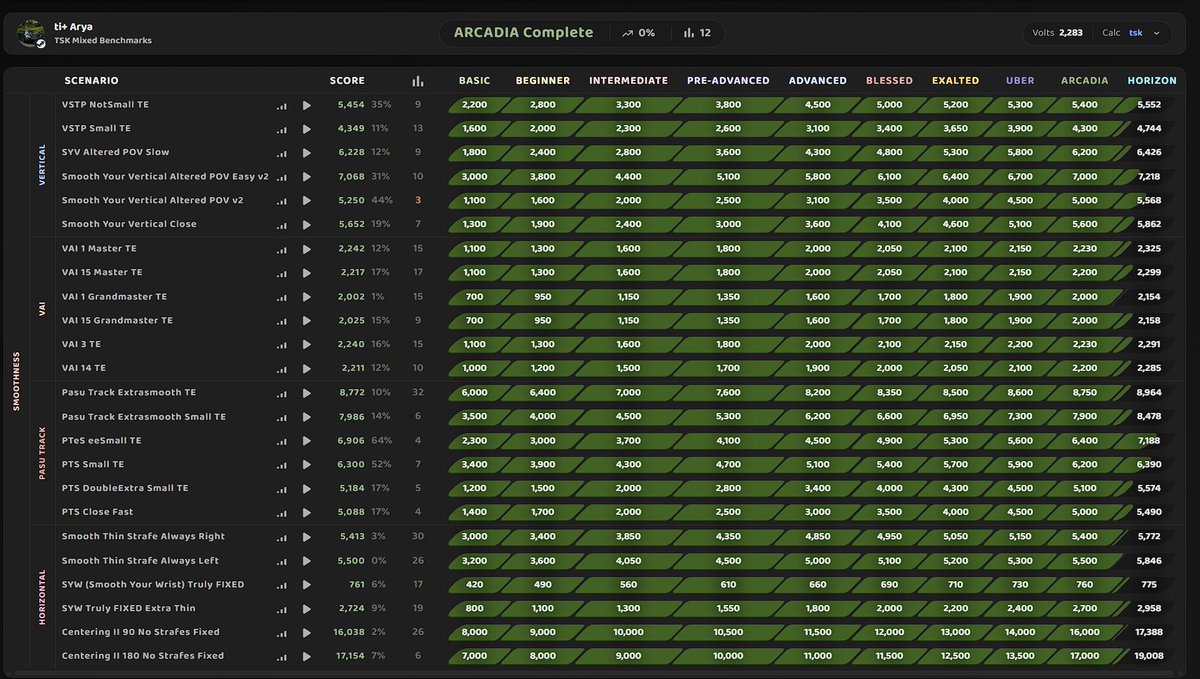Open signal bars icon for PTS DoubleExtra Small TE

pos(282,489)
